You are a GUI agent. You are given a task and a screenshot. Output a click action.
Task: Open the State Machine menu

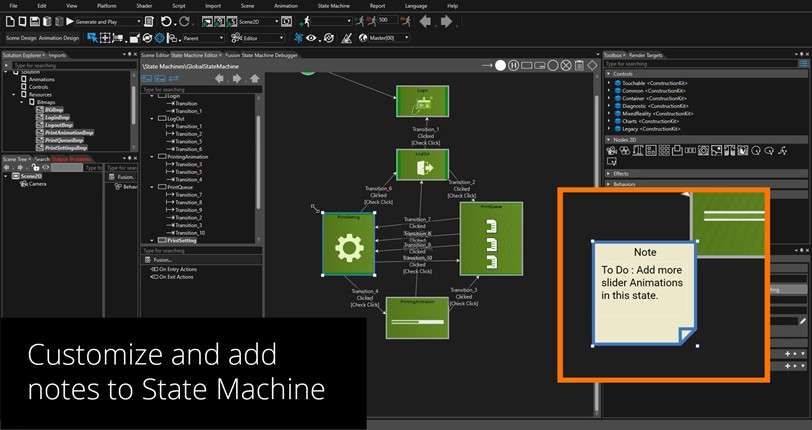336,5
